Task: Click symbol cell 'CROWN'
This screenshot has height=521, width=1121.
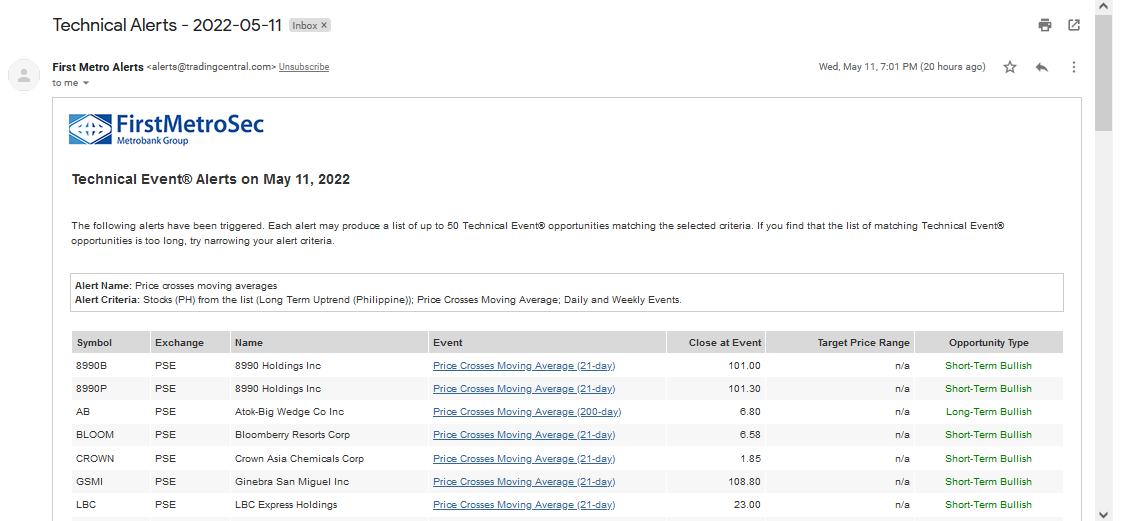Action: coord(95,459)
